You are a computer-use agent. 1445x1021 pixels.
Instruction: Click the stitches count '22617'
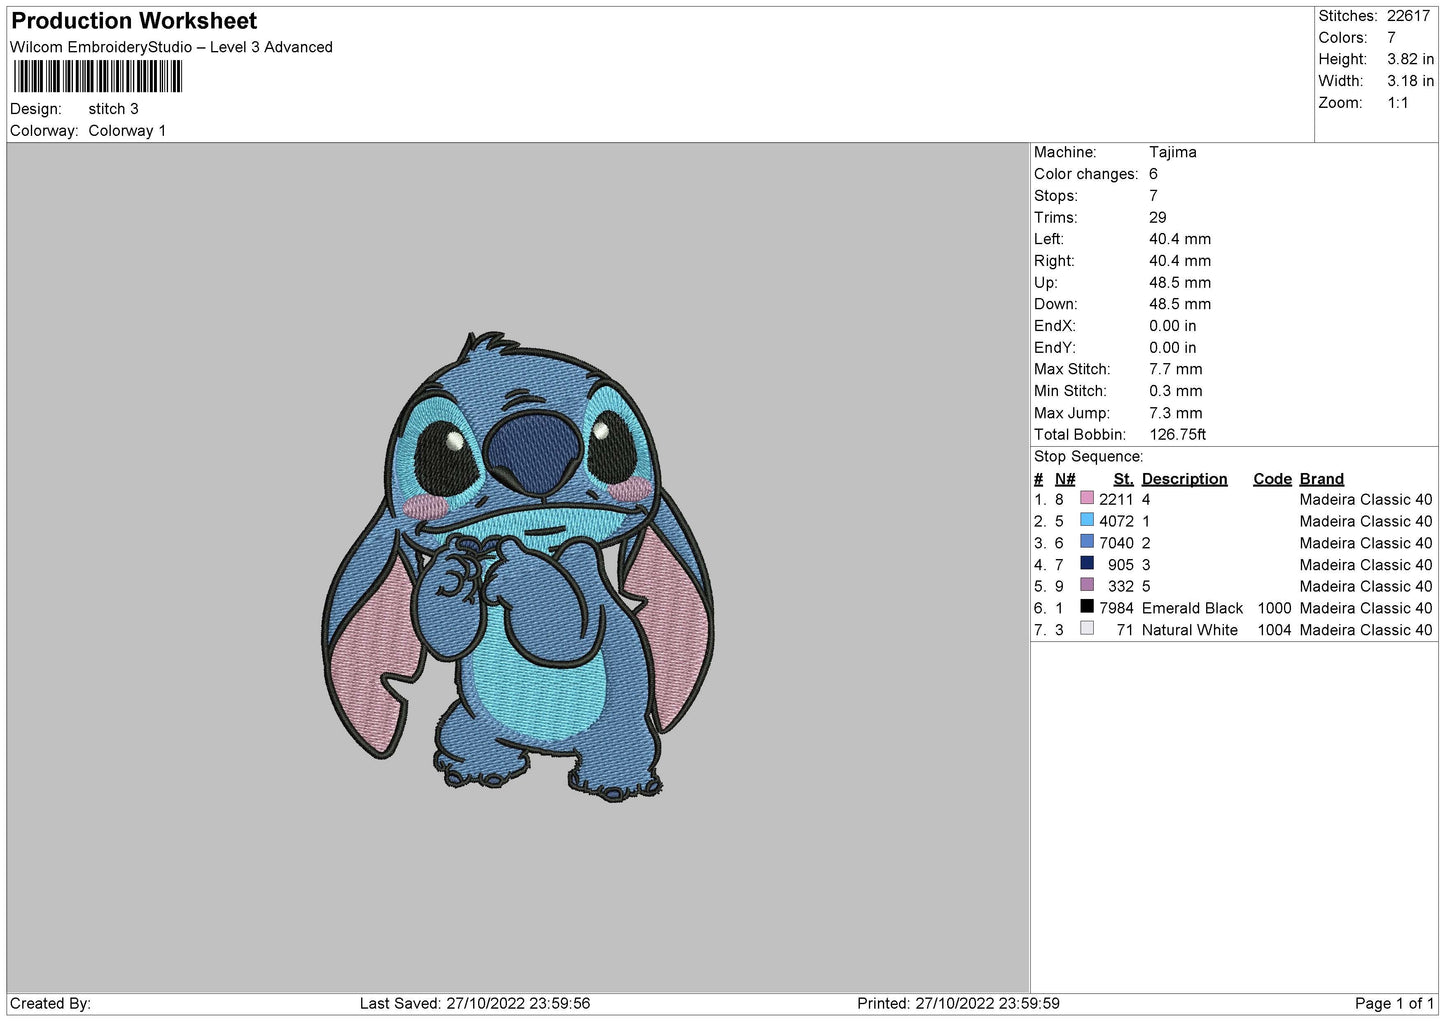point(1408,16)
